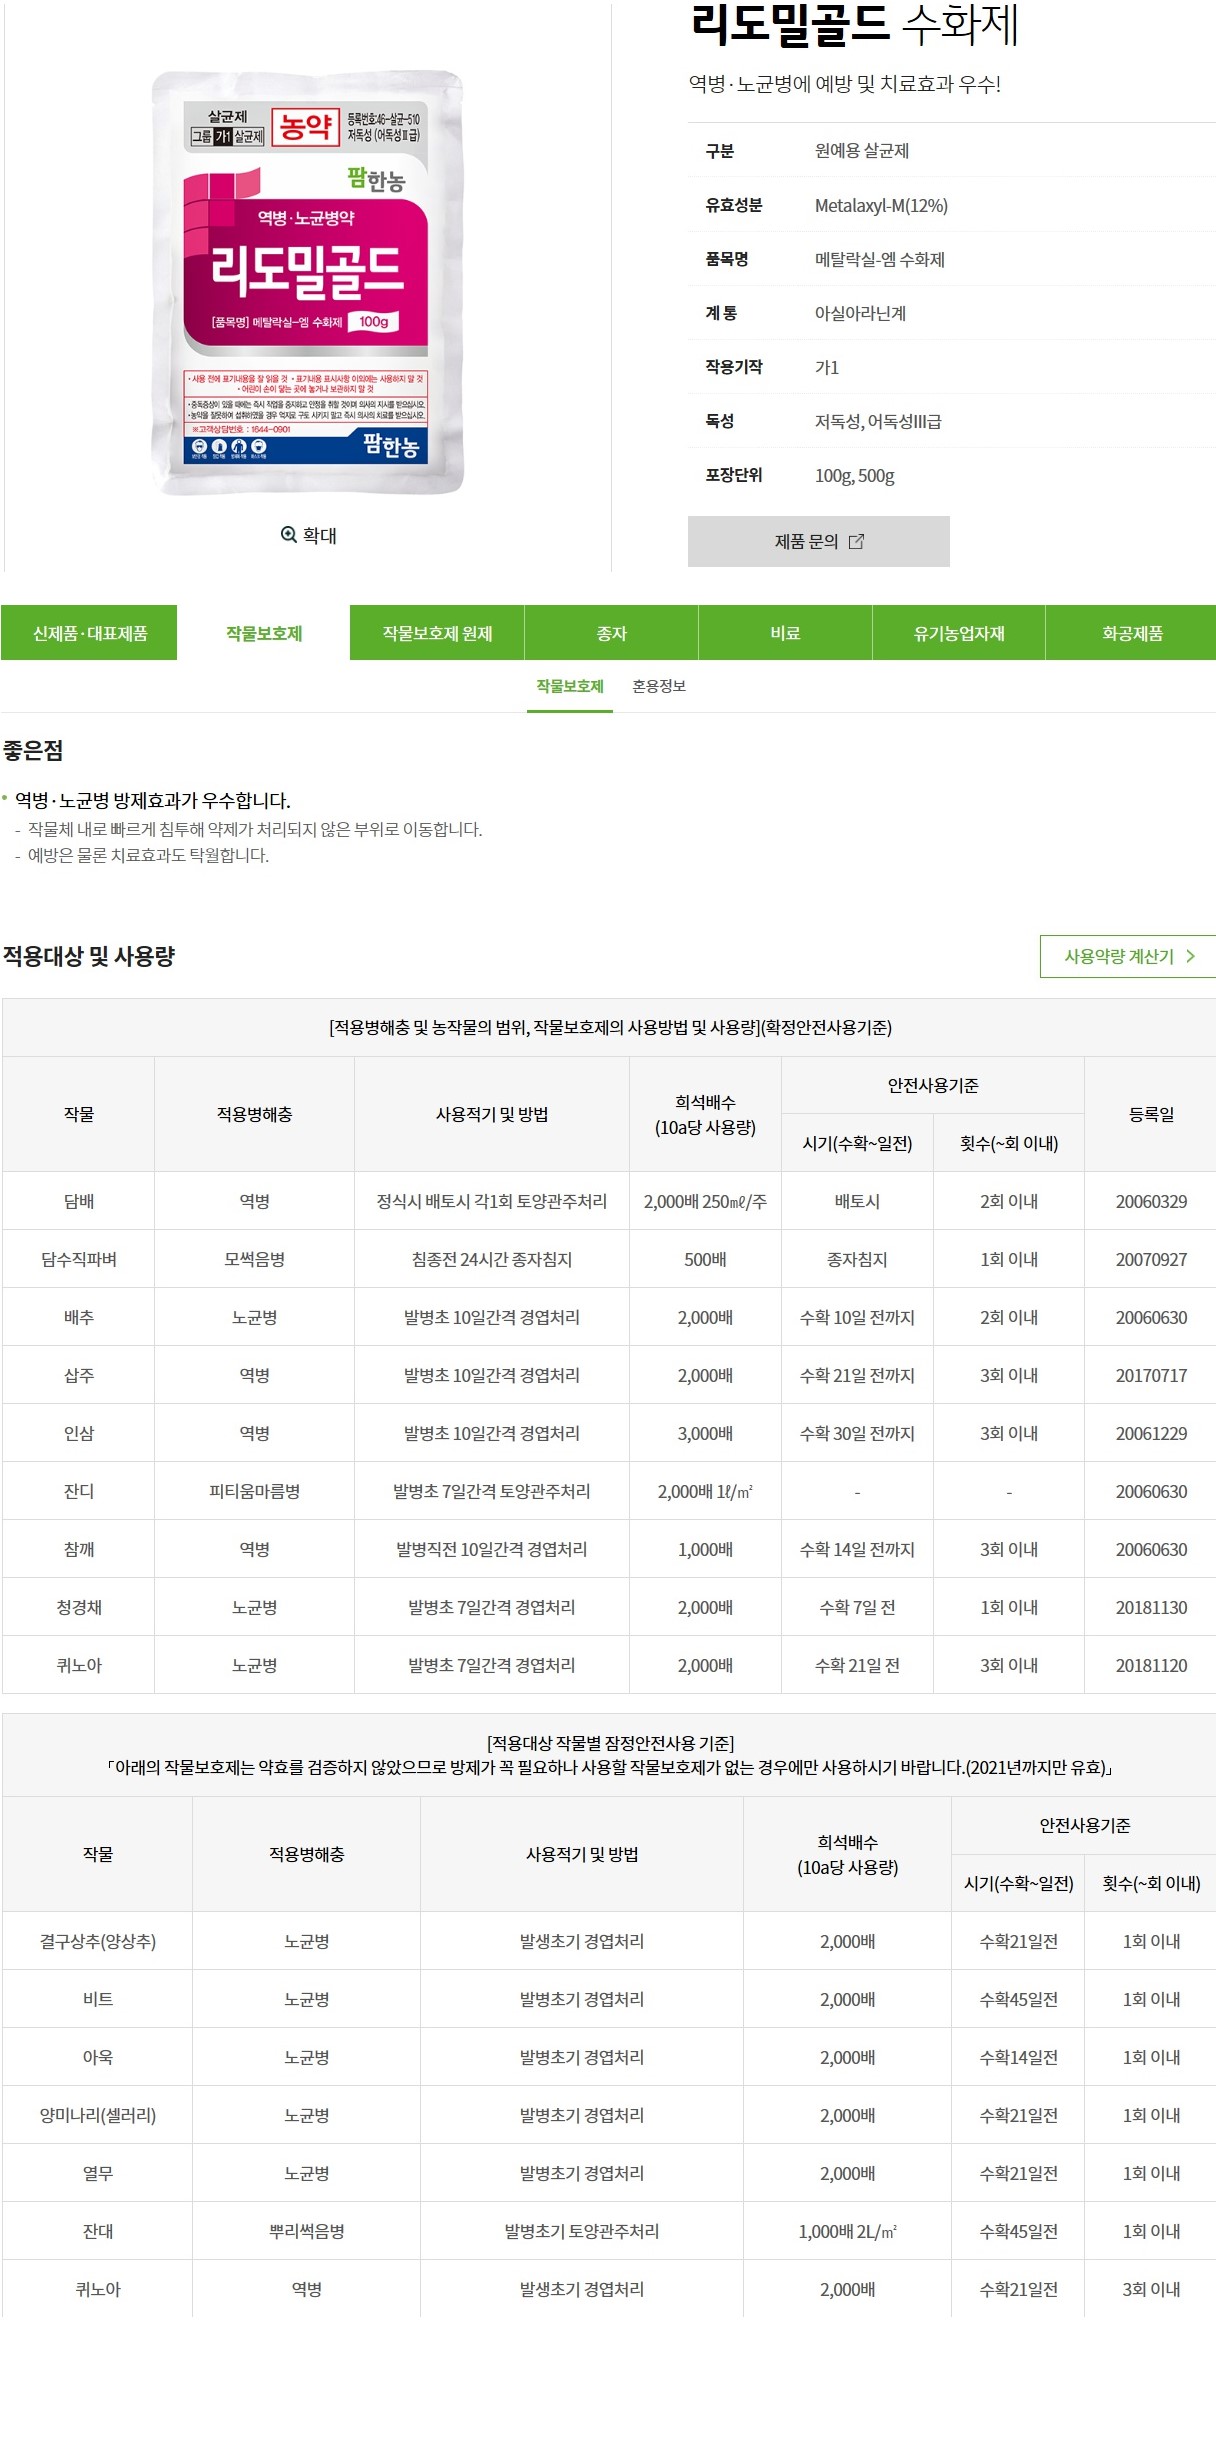The height and width of the screenshot is (2439, 1216).
Task: Click the 배추 crop cell
Action: click(x=79, y=1317)
